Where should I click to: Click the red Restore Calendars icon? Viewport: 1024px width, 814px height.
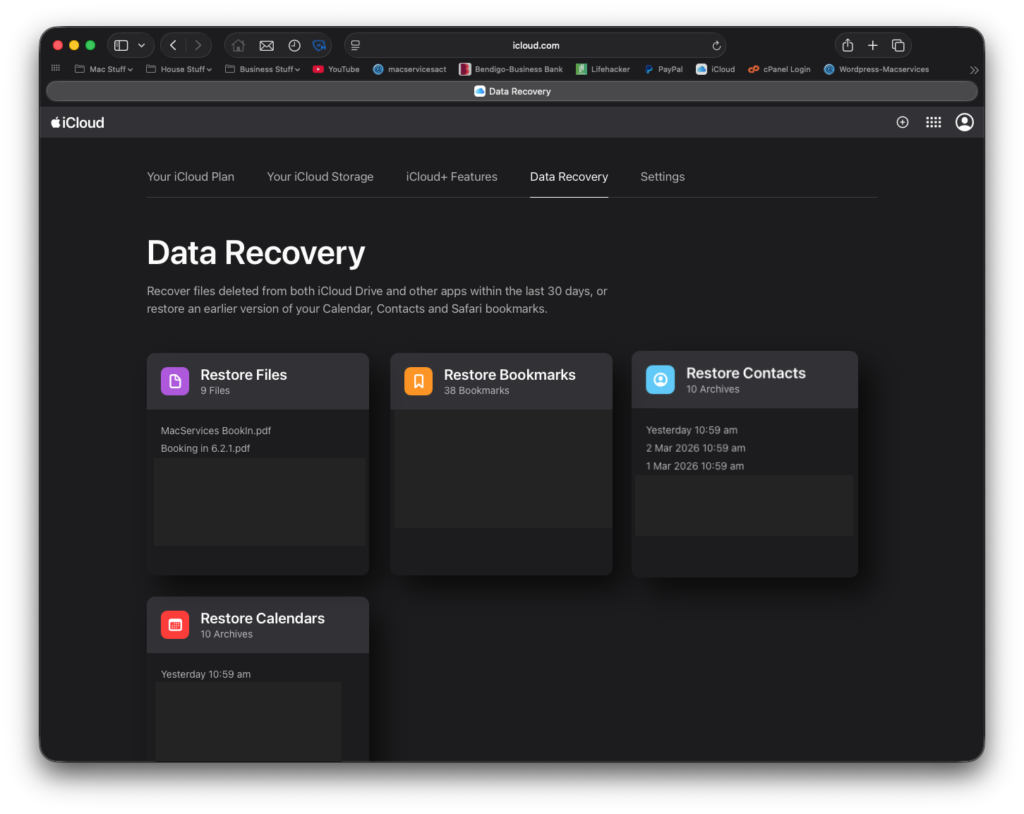(x=175, y=625)
